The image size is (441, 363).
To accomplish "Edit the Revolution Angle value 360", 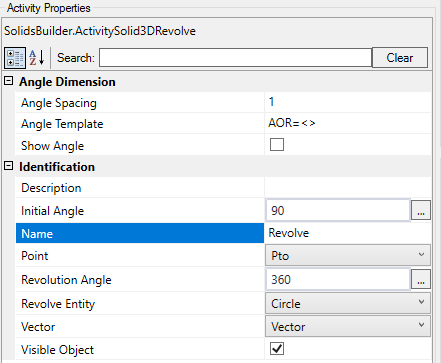I will pos(338,279).
